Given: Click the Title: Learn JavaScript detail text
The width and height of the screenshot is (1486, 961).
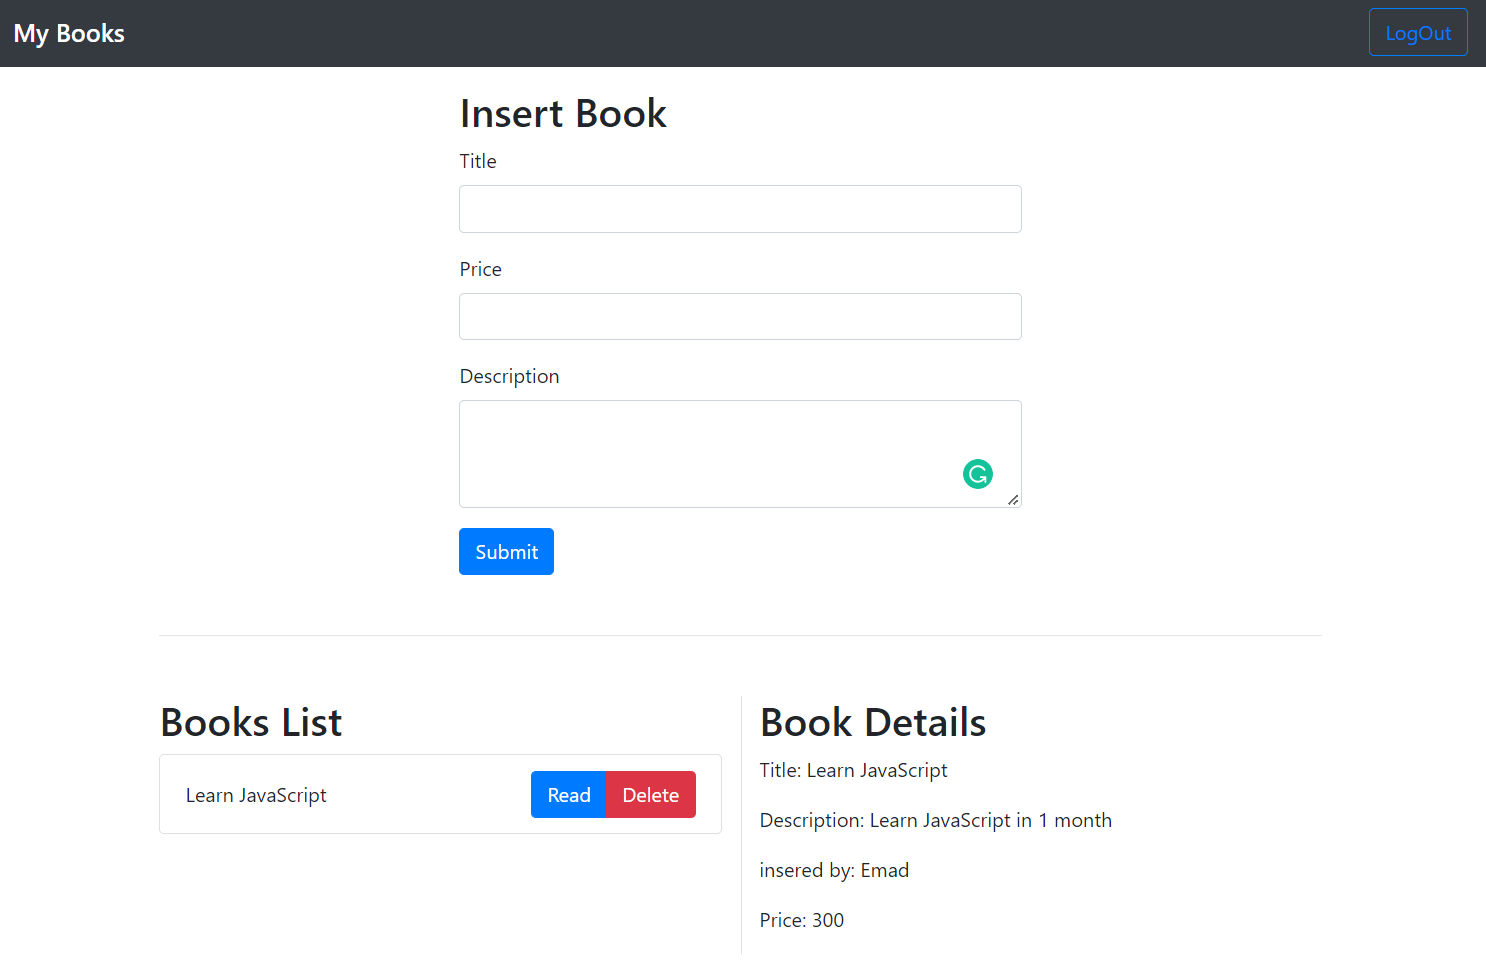Looking at the screenshot, I should click(x=853, y=770).
